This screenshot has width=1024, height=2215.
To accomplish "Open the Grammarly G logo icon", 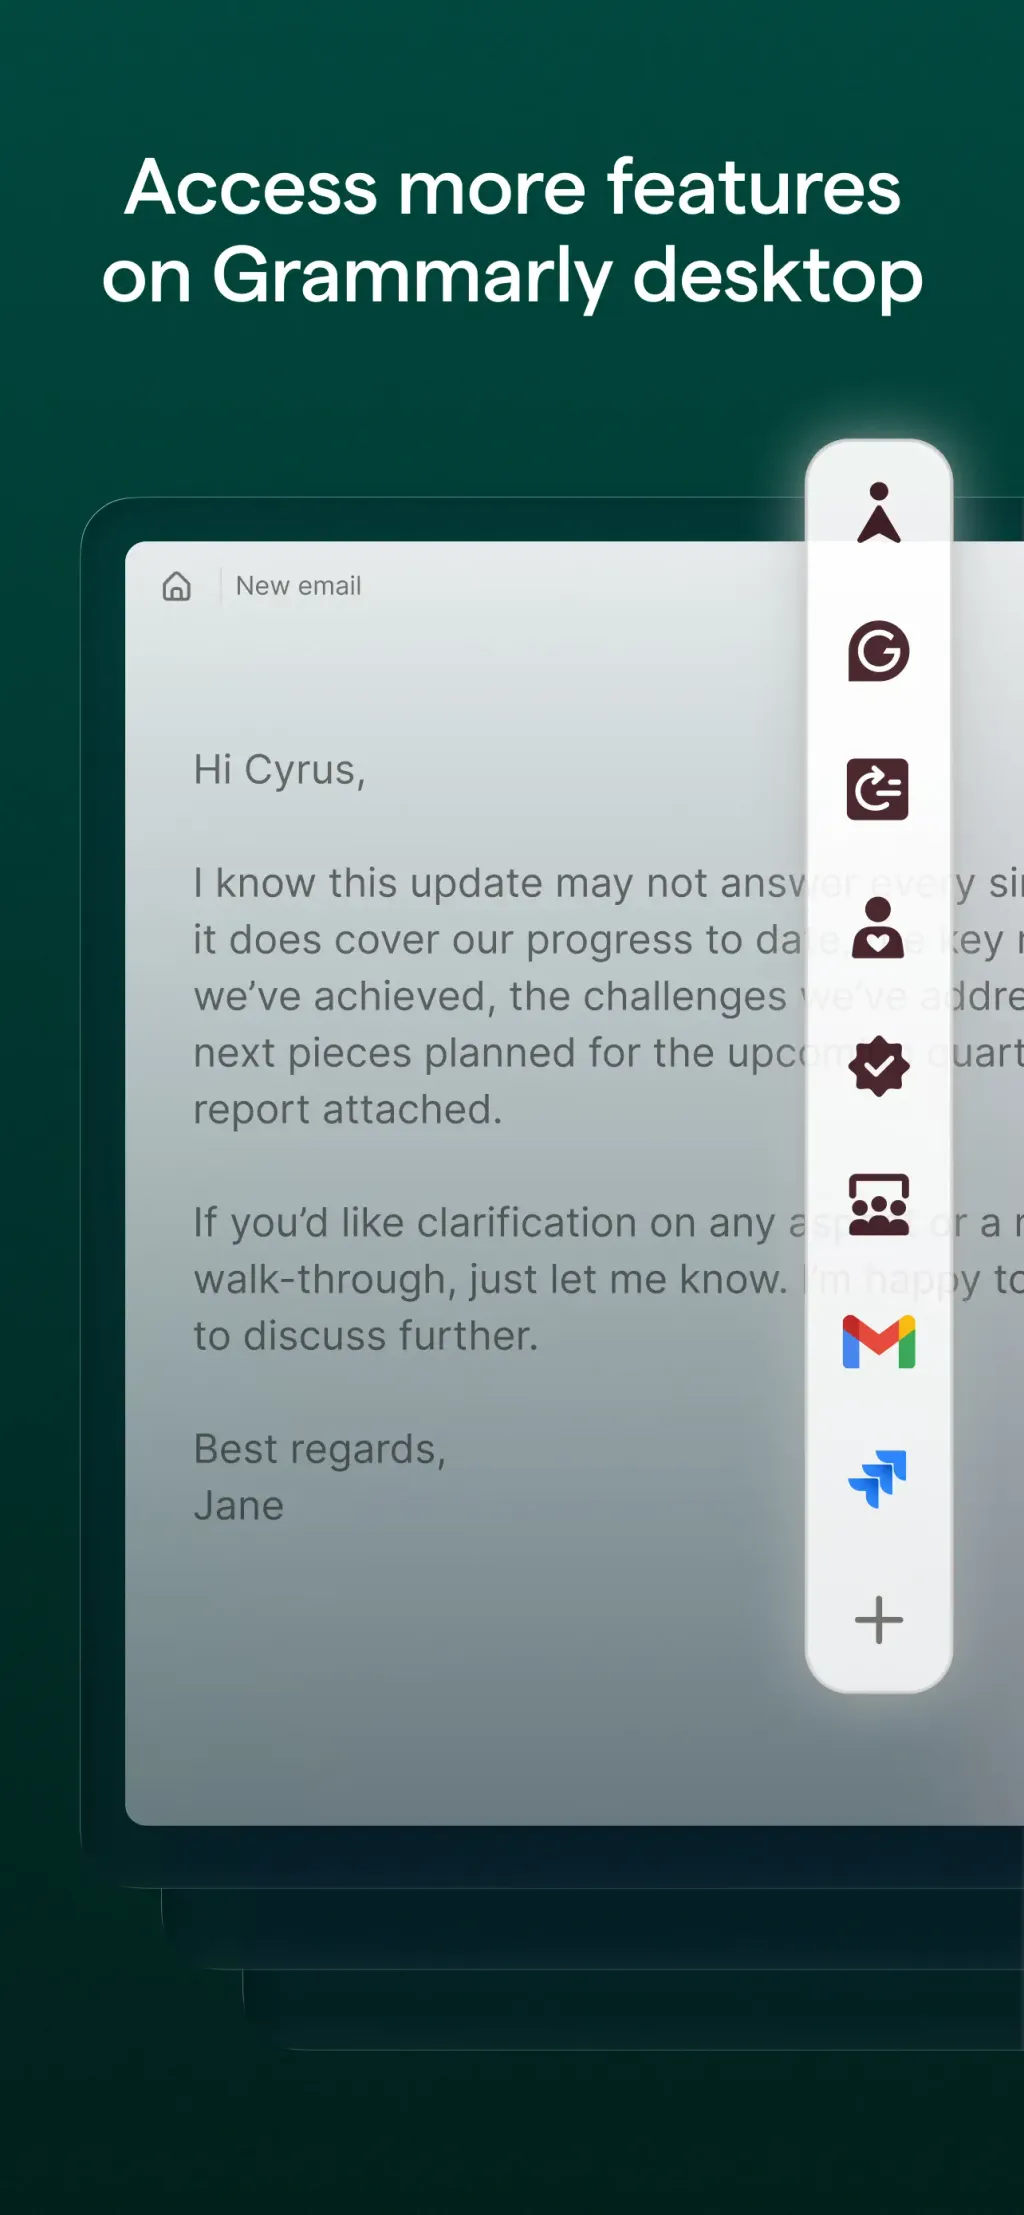I will 879,651.
